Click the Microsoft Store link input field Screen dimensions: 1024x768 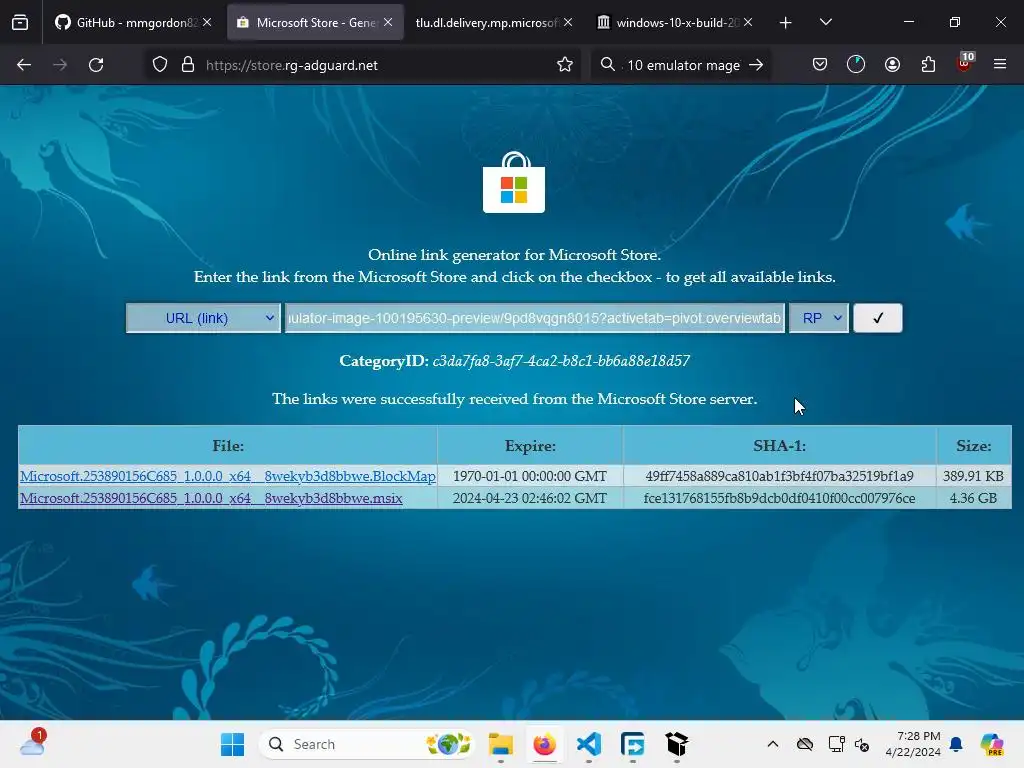(x=535, y=318)
